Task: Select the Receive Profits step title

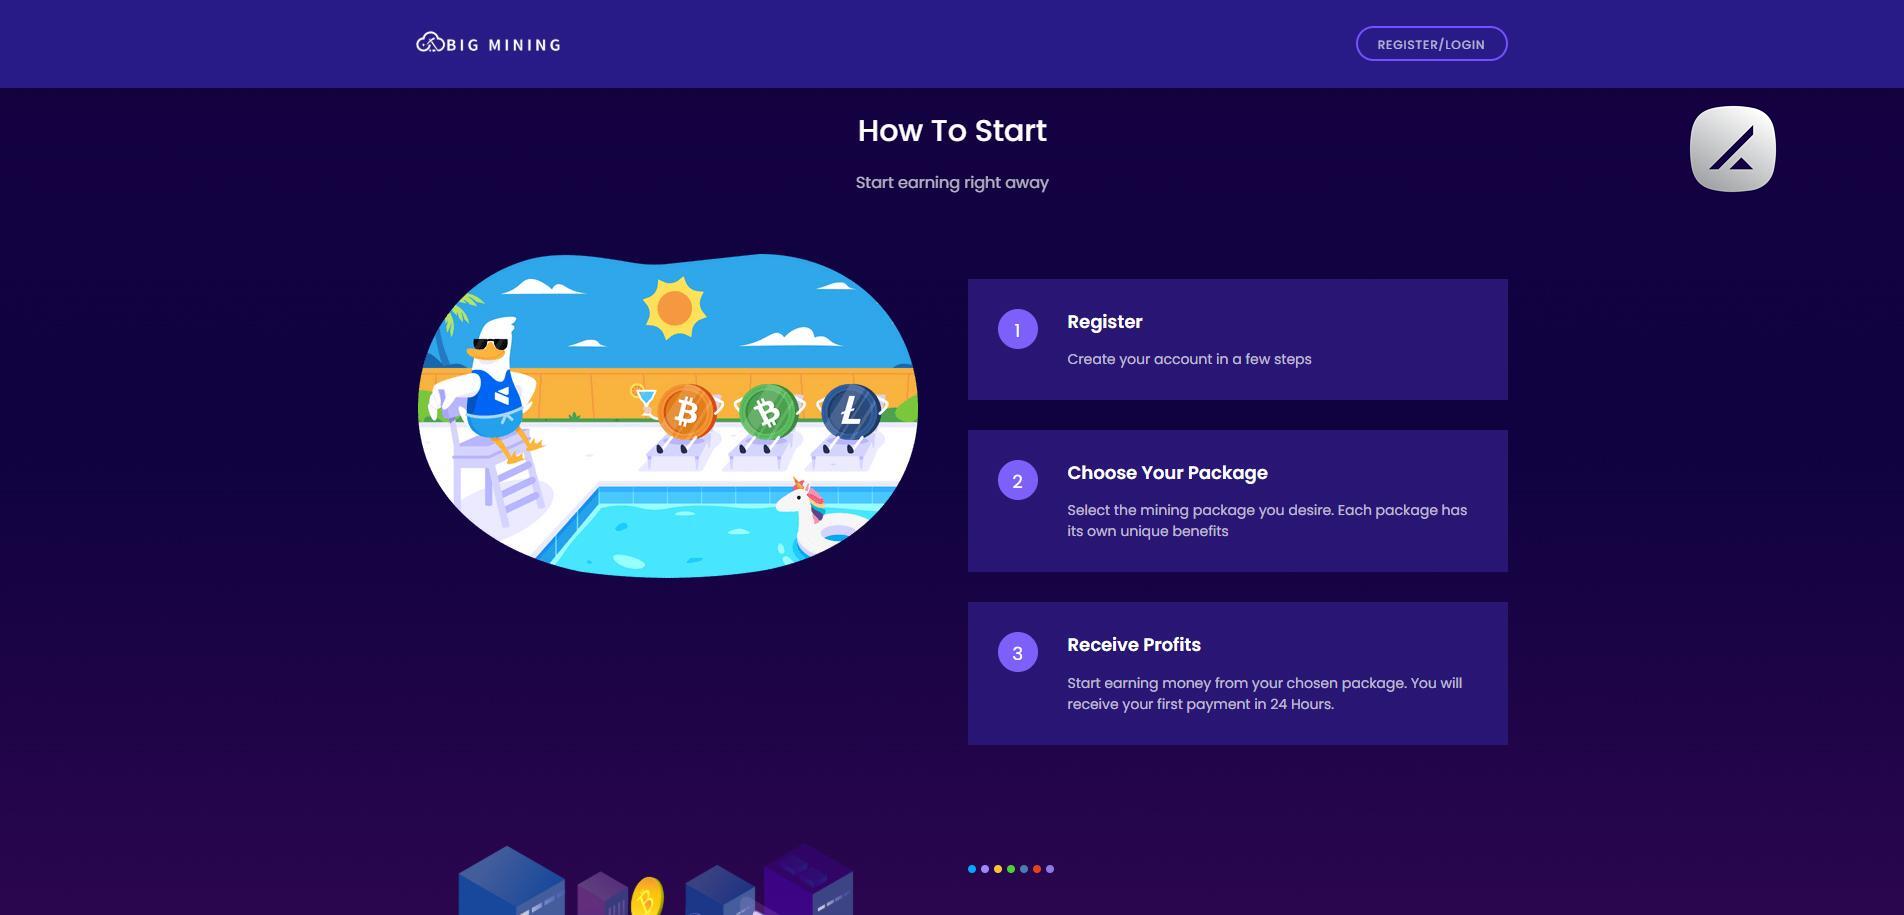Action: [1134, 645]
